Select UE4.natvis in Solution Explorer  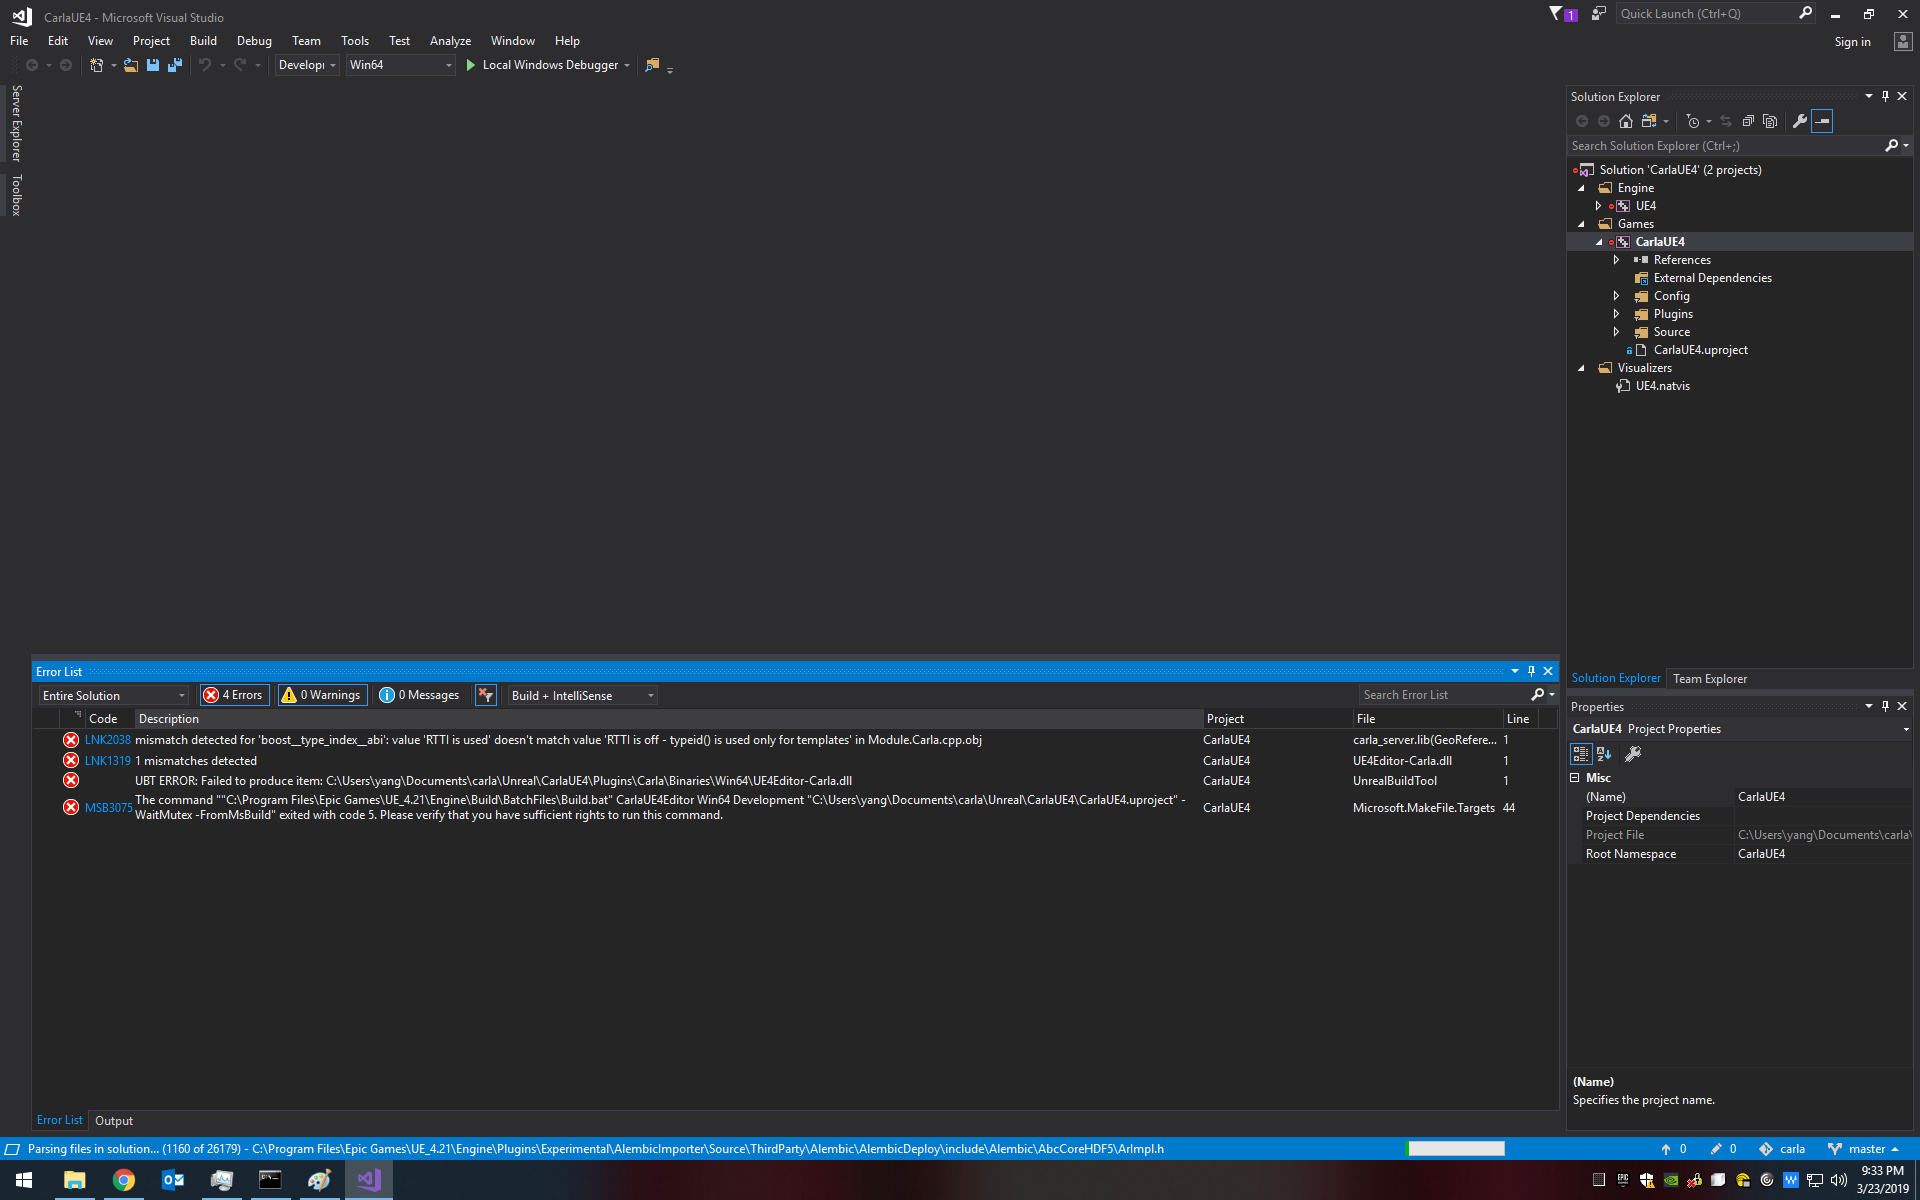click(1662, 386)
